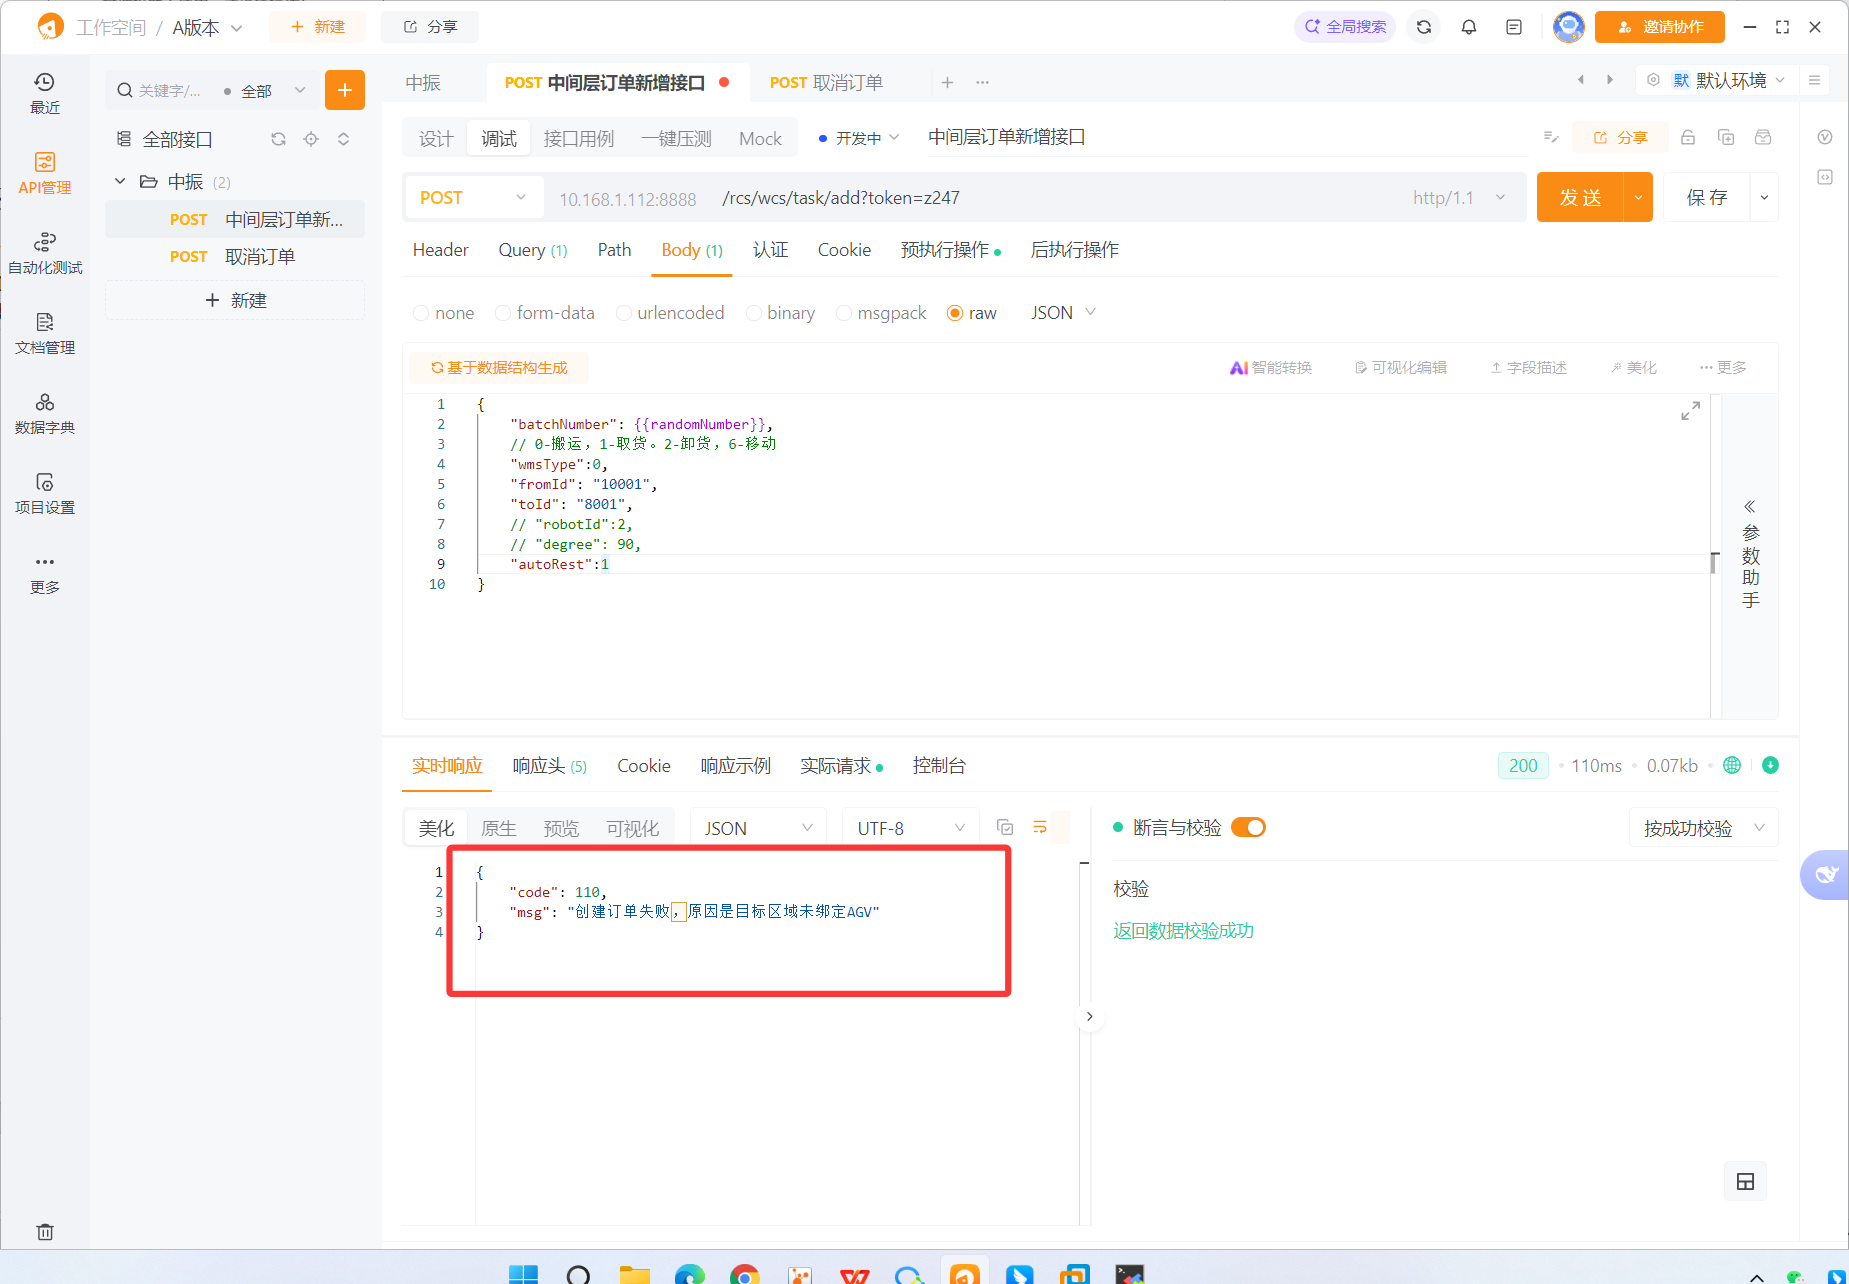The width and height of the screenshot is (1849, 1284).
Task: Copy the response body content
Action: pyautogui.click(x=1005, y=827)
